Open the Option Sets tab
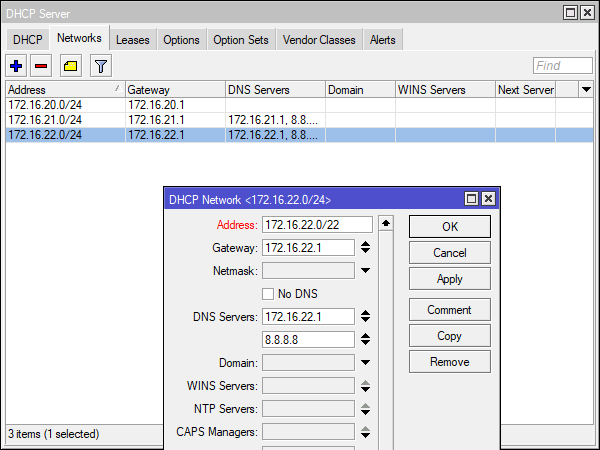Viewport: 600px width, 450px height. pyautogui.click(x=241, y=40)
